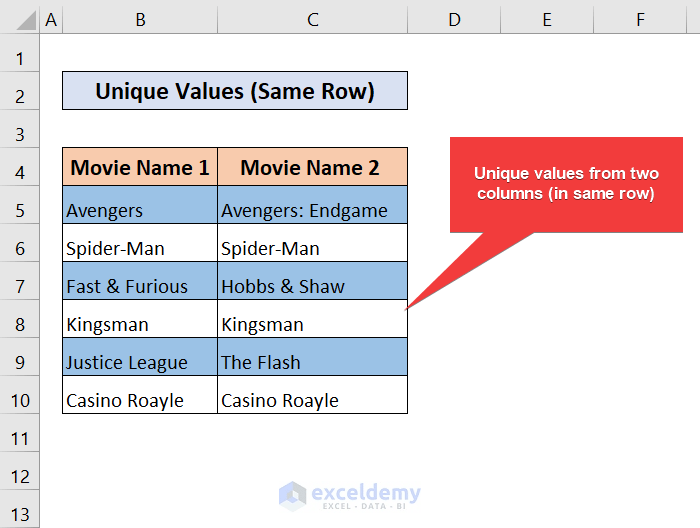
Task: Select the 'The Flash' cell
Action: pyautogui.click(x=312, y=356)
